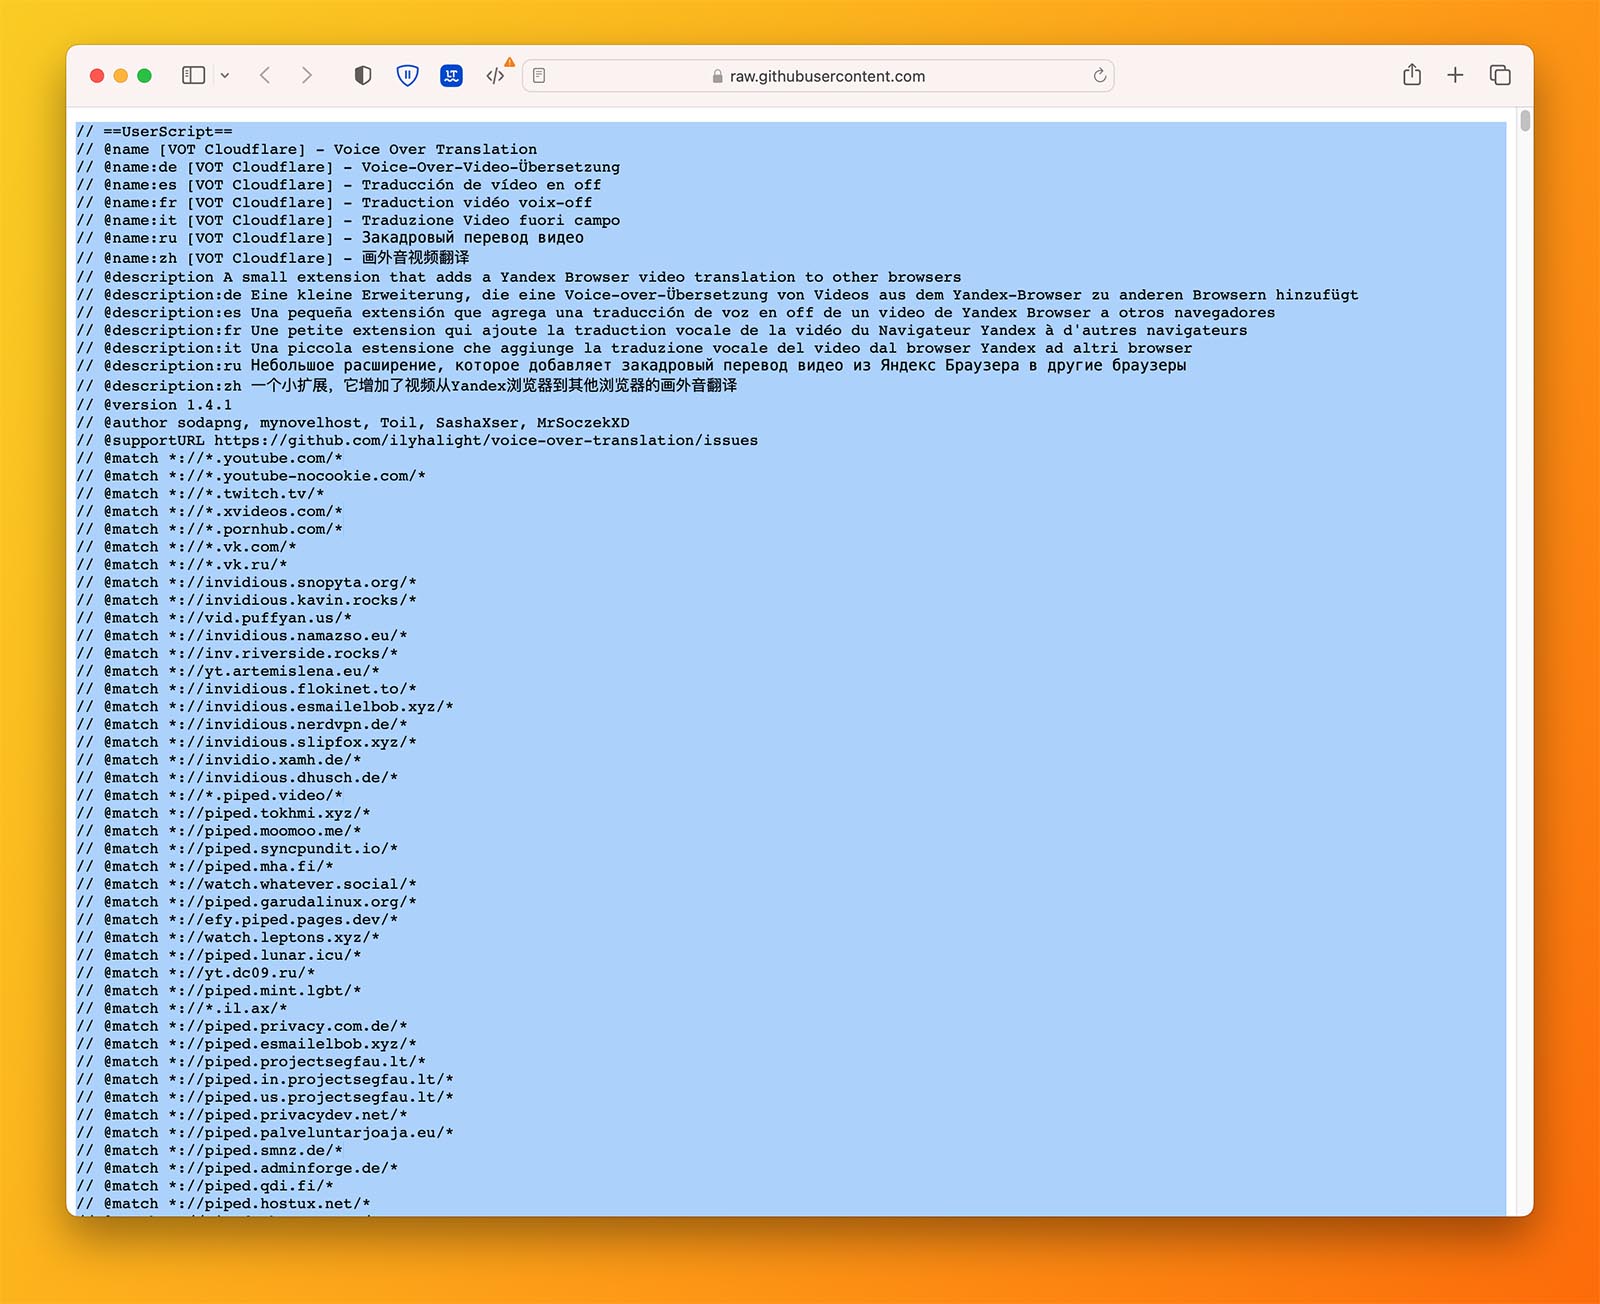The width and height of the screenshot is (1600, 1304).
Task: Open the userscripts code extension with warning
Action: coord(497,74)
